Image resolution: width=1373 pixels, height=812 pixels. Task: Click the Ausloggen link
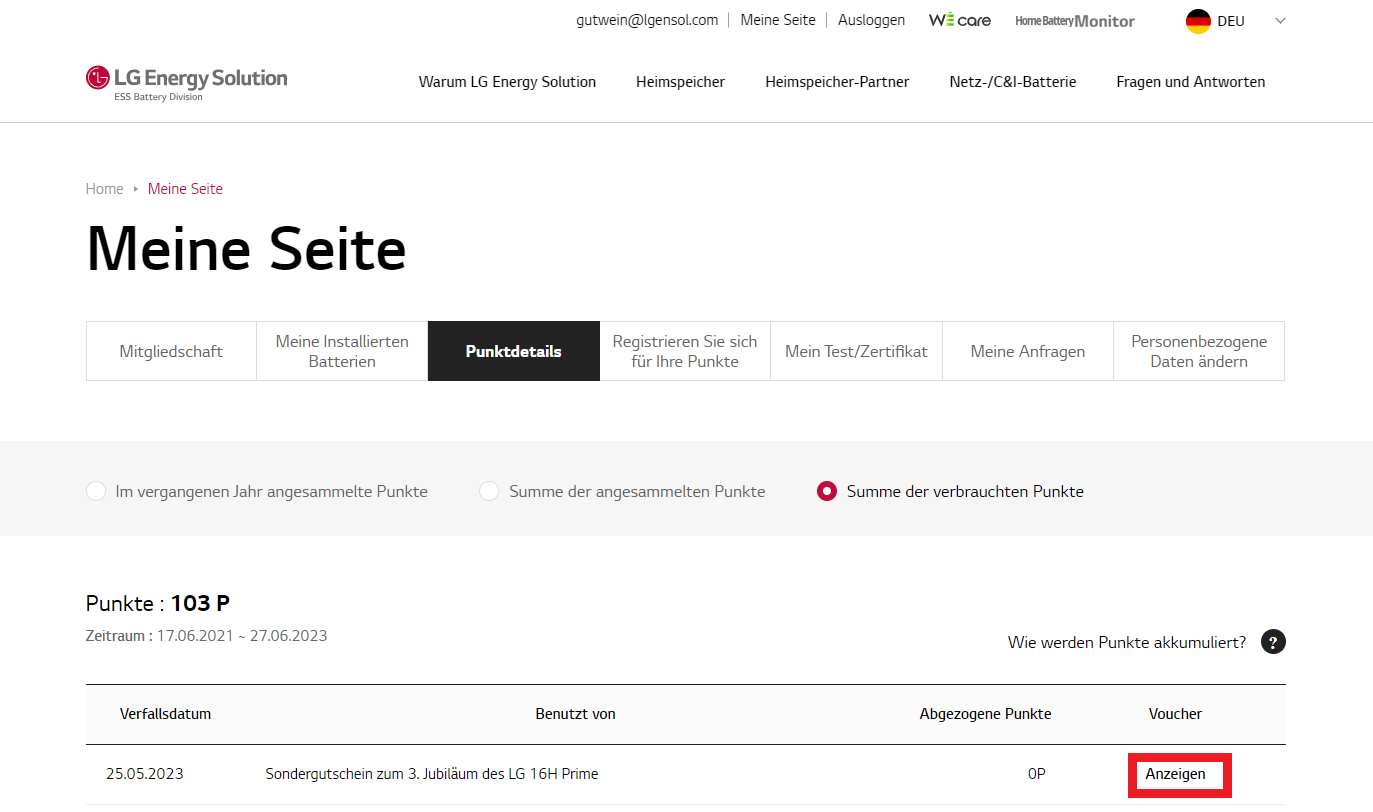pyautogui.click(x=871, y=20)
